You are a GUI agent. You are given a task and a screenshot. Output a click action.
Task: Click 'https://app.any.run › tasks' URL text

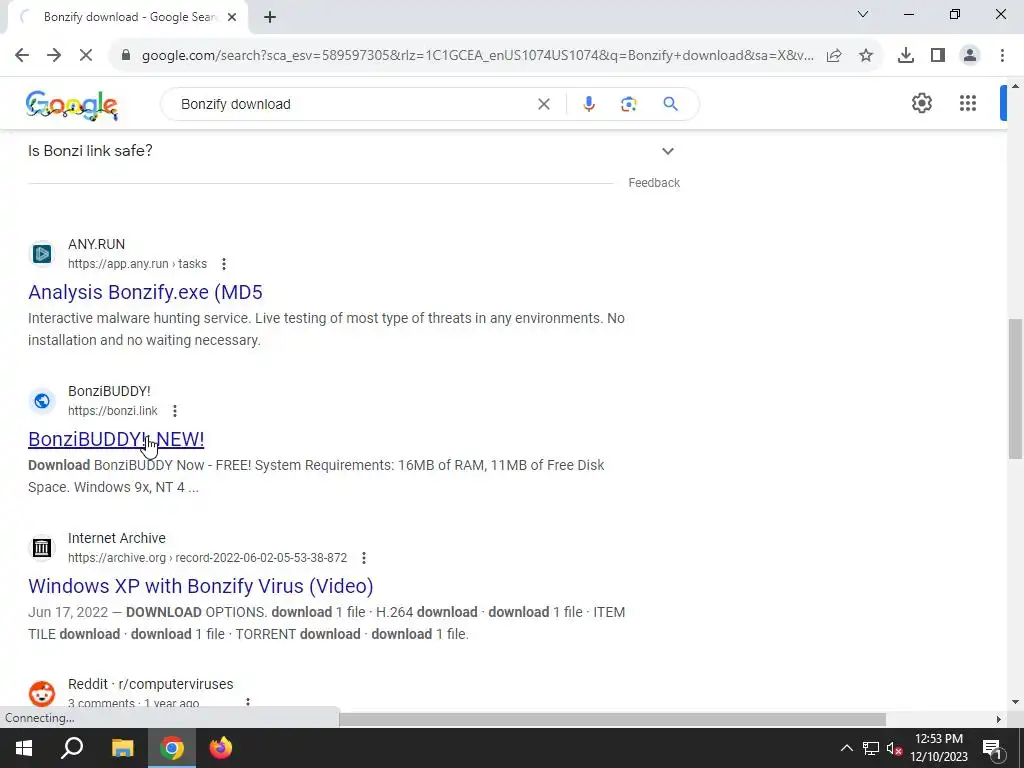(137, 264)
